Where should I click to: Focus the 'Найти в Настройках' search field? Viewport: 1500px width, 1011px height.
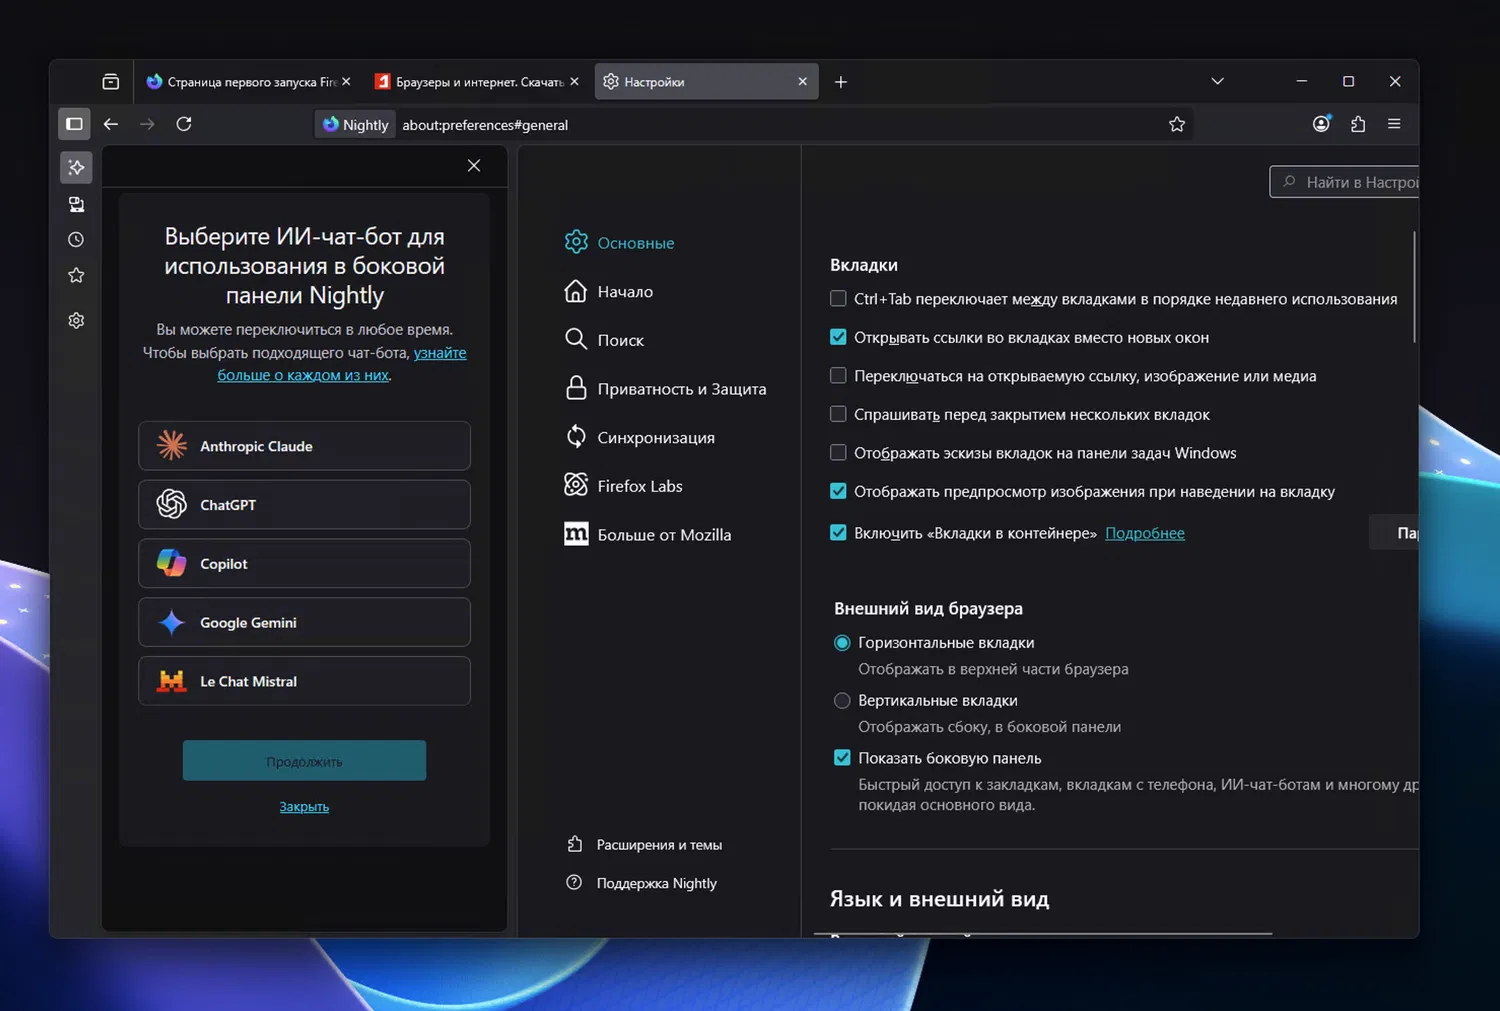coord(1345,182)
